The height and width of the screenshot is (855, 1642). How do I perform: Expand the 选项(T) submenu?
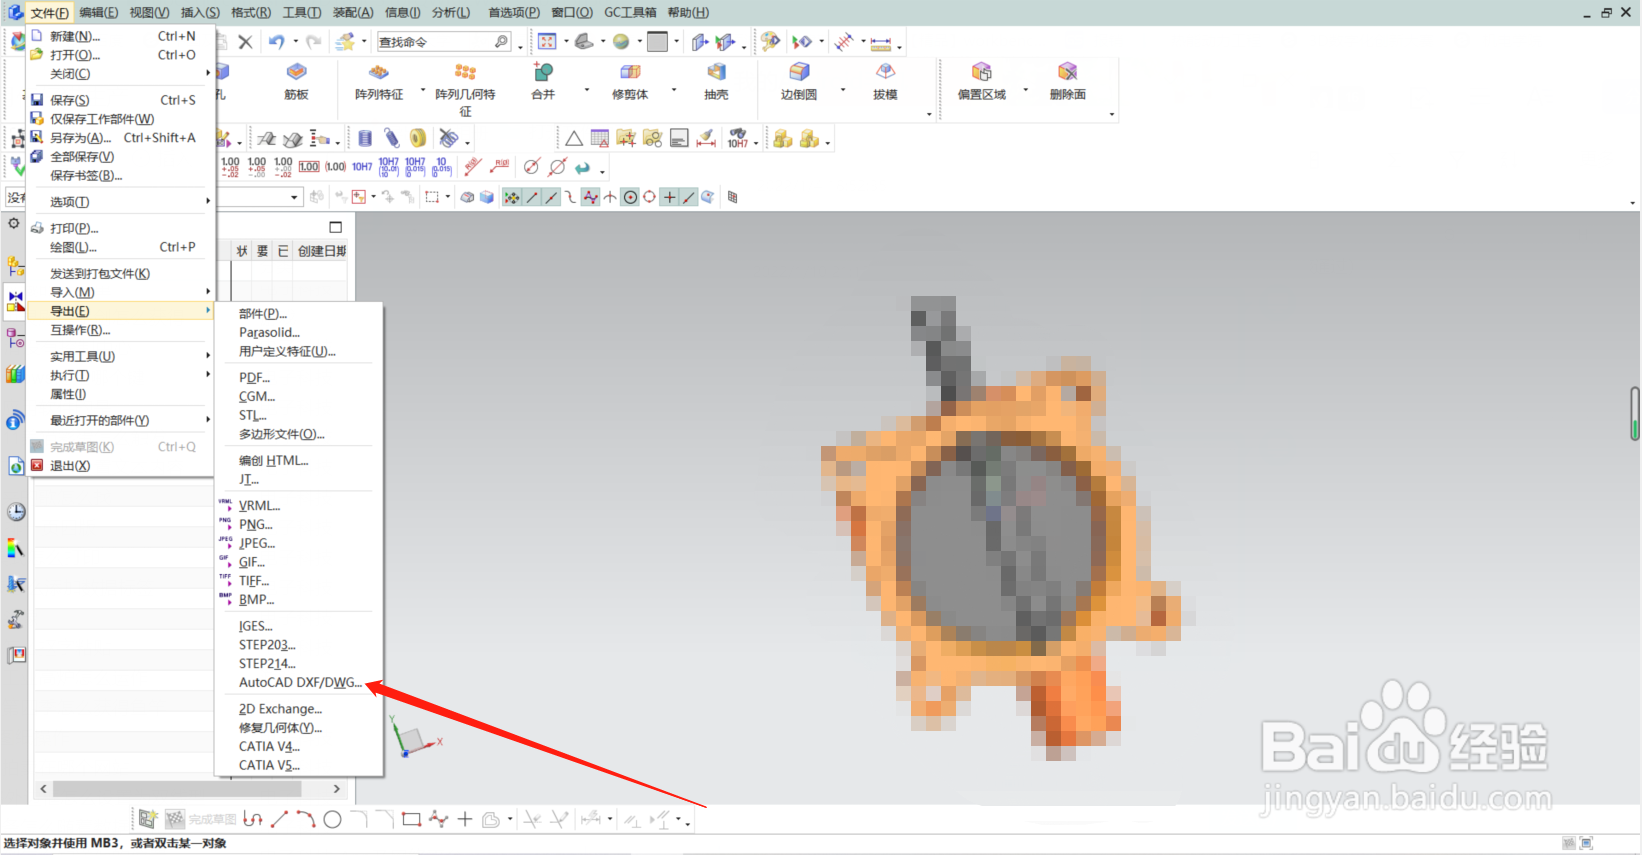tap(122, 202)
